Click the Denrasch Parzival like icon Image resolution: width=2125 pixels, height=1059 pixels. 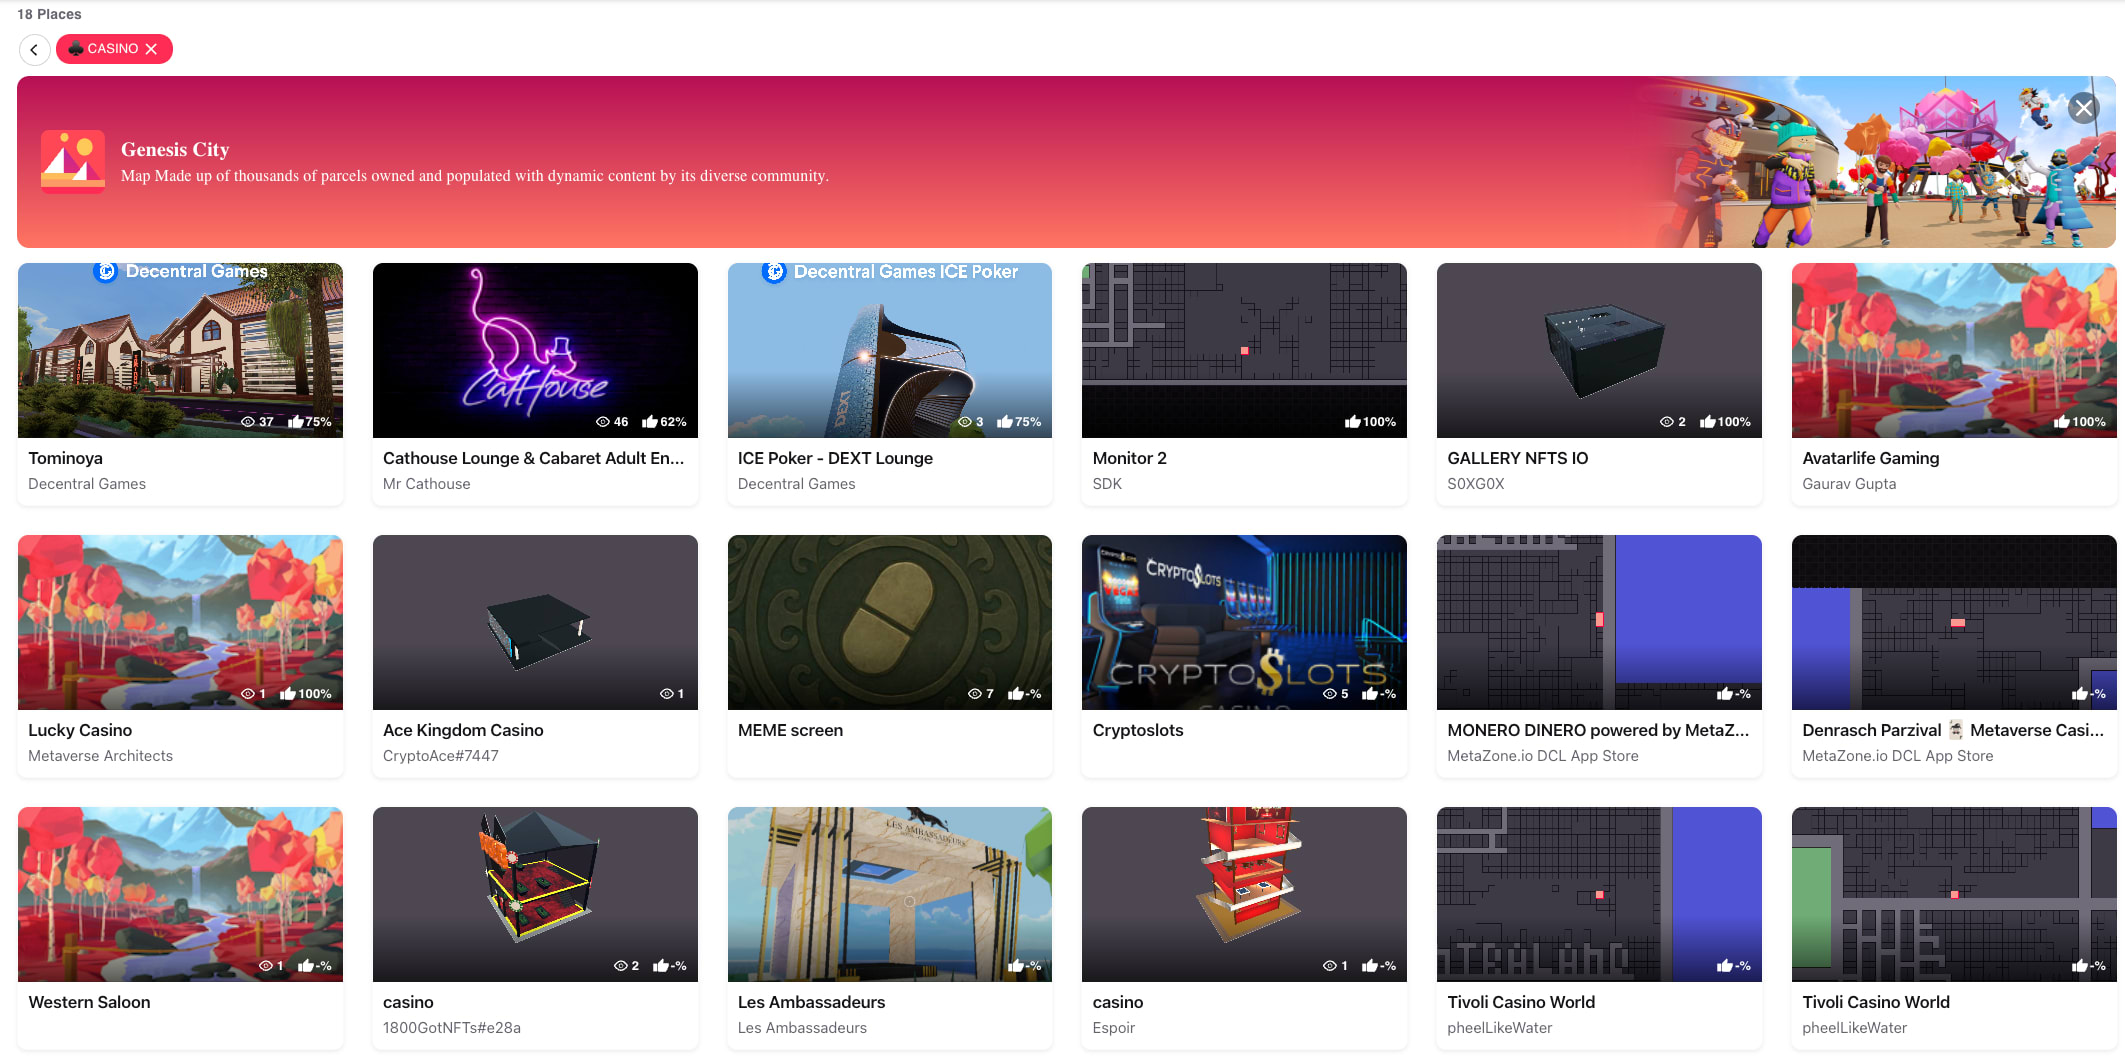[x=2080, y=694]
